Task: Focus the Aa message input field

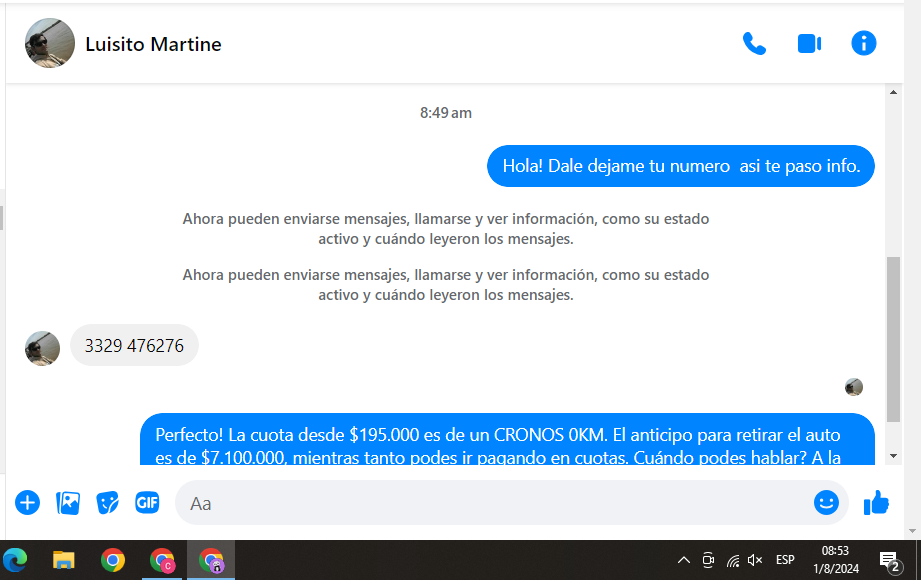Action: point(493,503)
